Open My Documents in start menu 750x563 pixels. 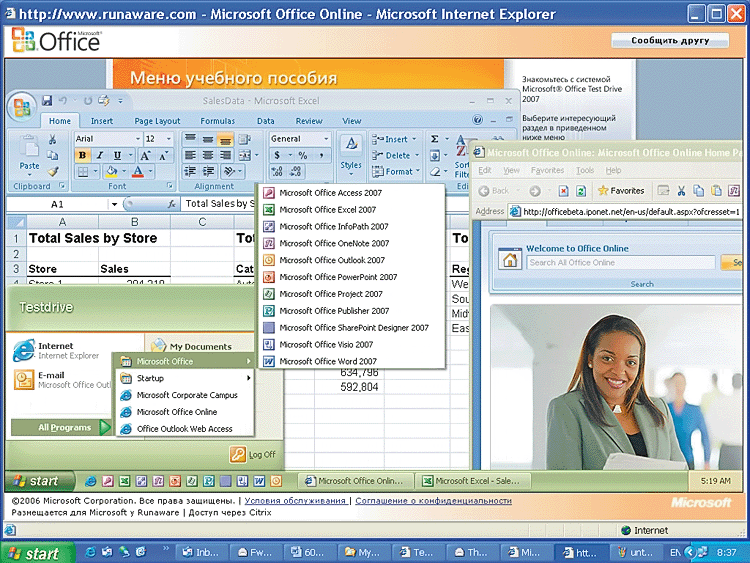click(x=191, y=346)
